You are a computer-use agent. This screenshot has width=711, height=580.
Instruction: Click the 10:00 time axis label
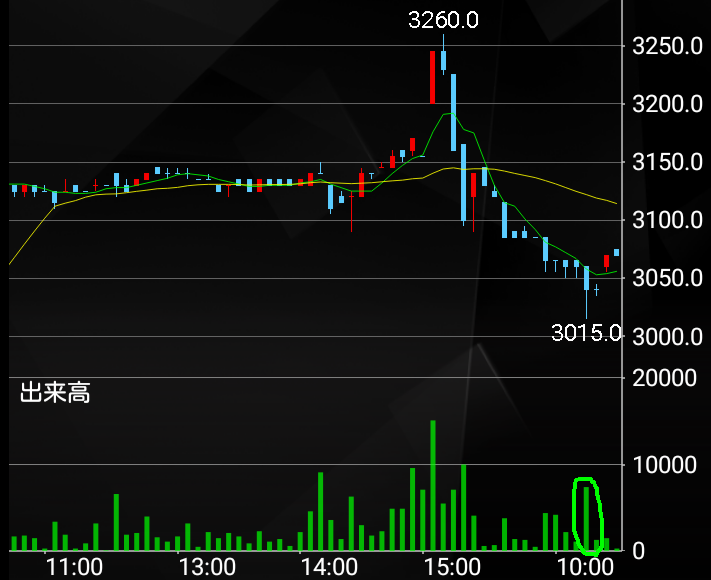click(585, 567)
